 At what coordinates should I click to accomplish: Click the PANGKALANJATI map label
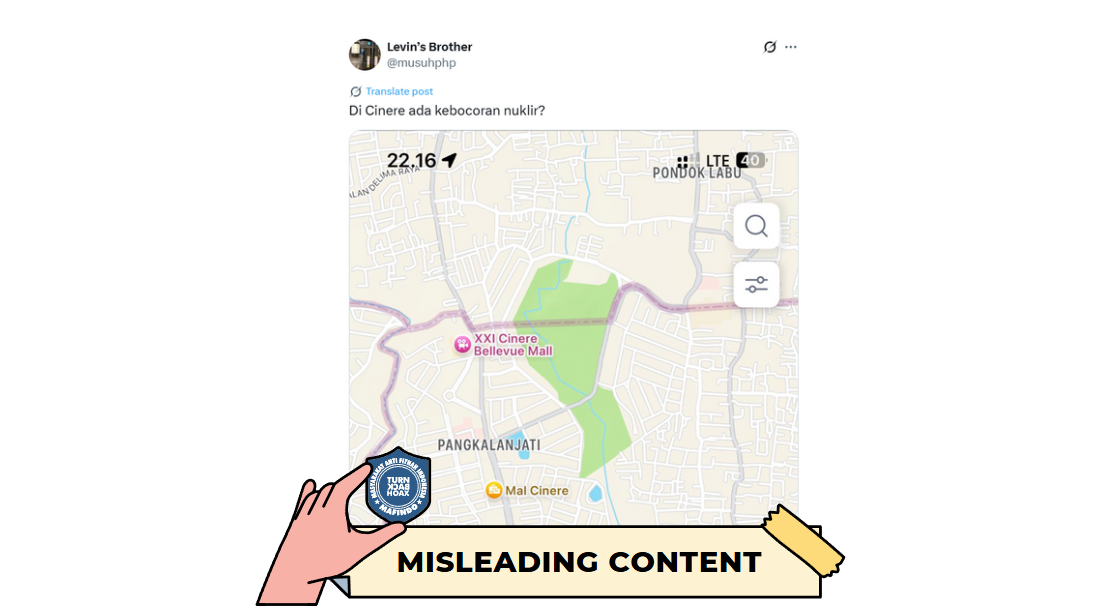click(x=489, y=445)
